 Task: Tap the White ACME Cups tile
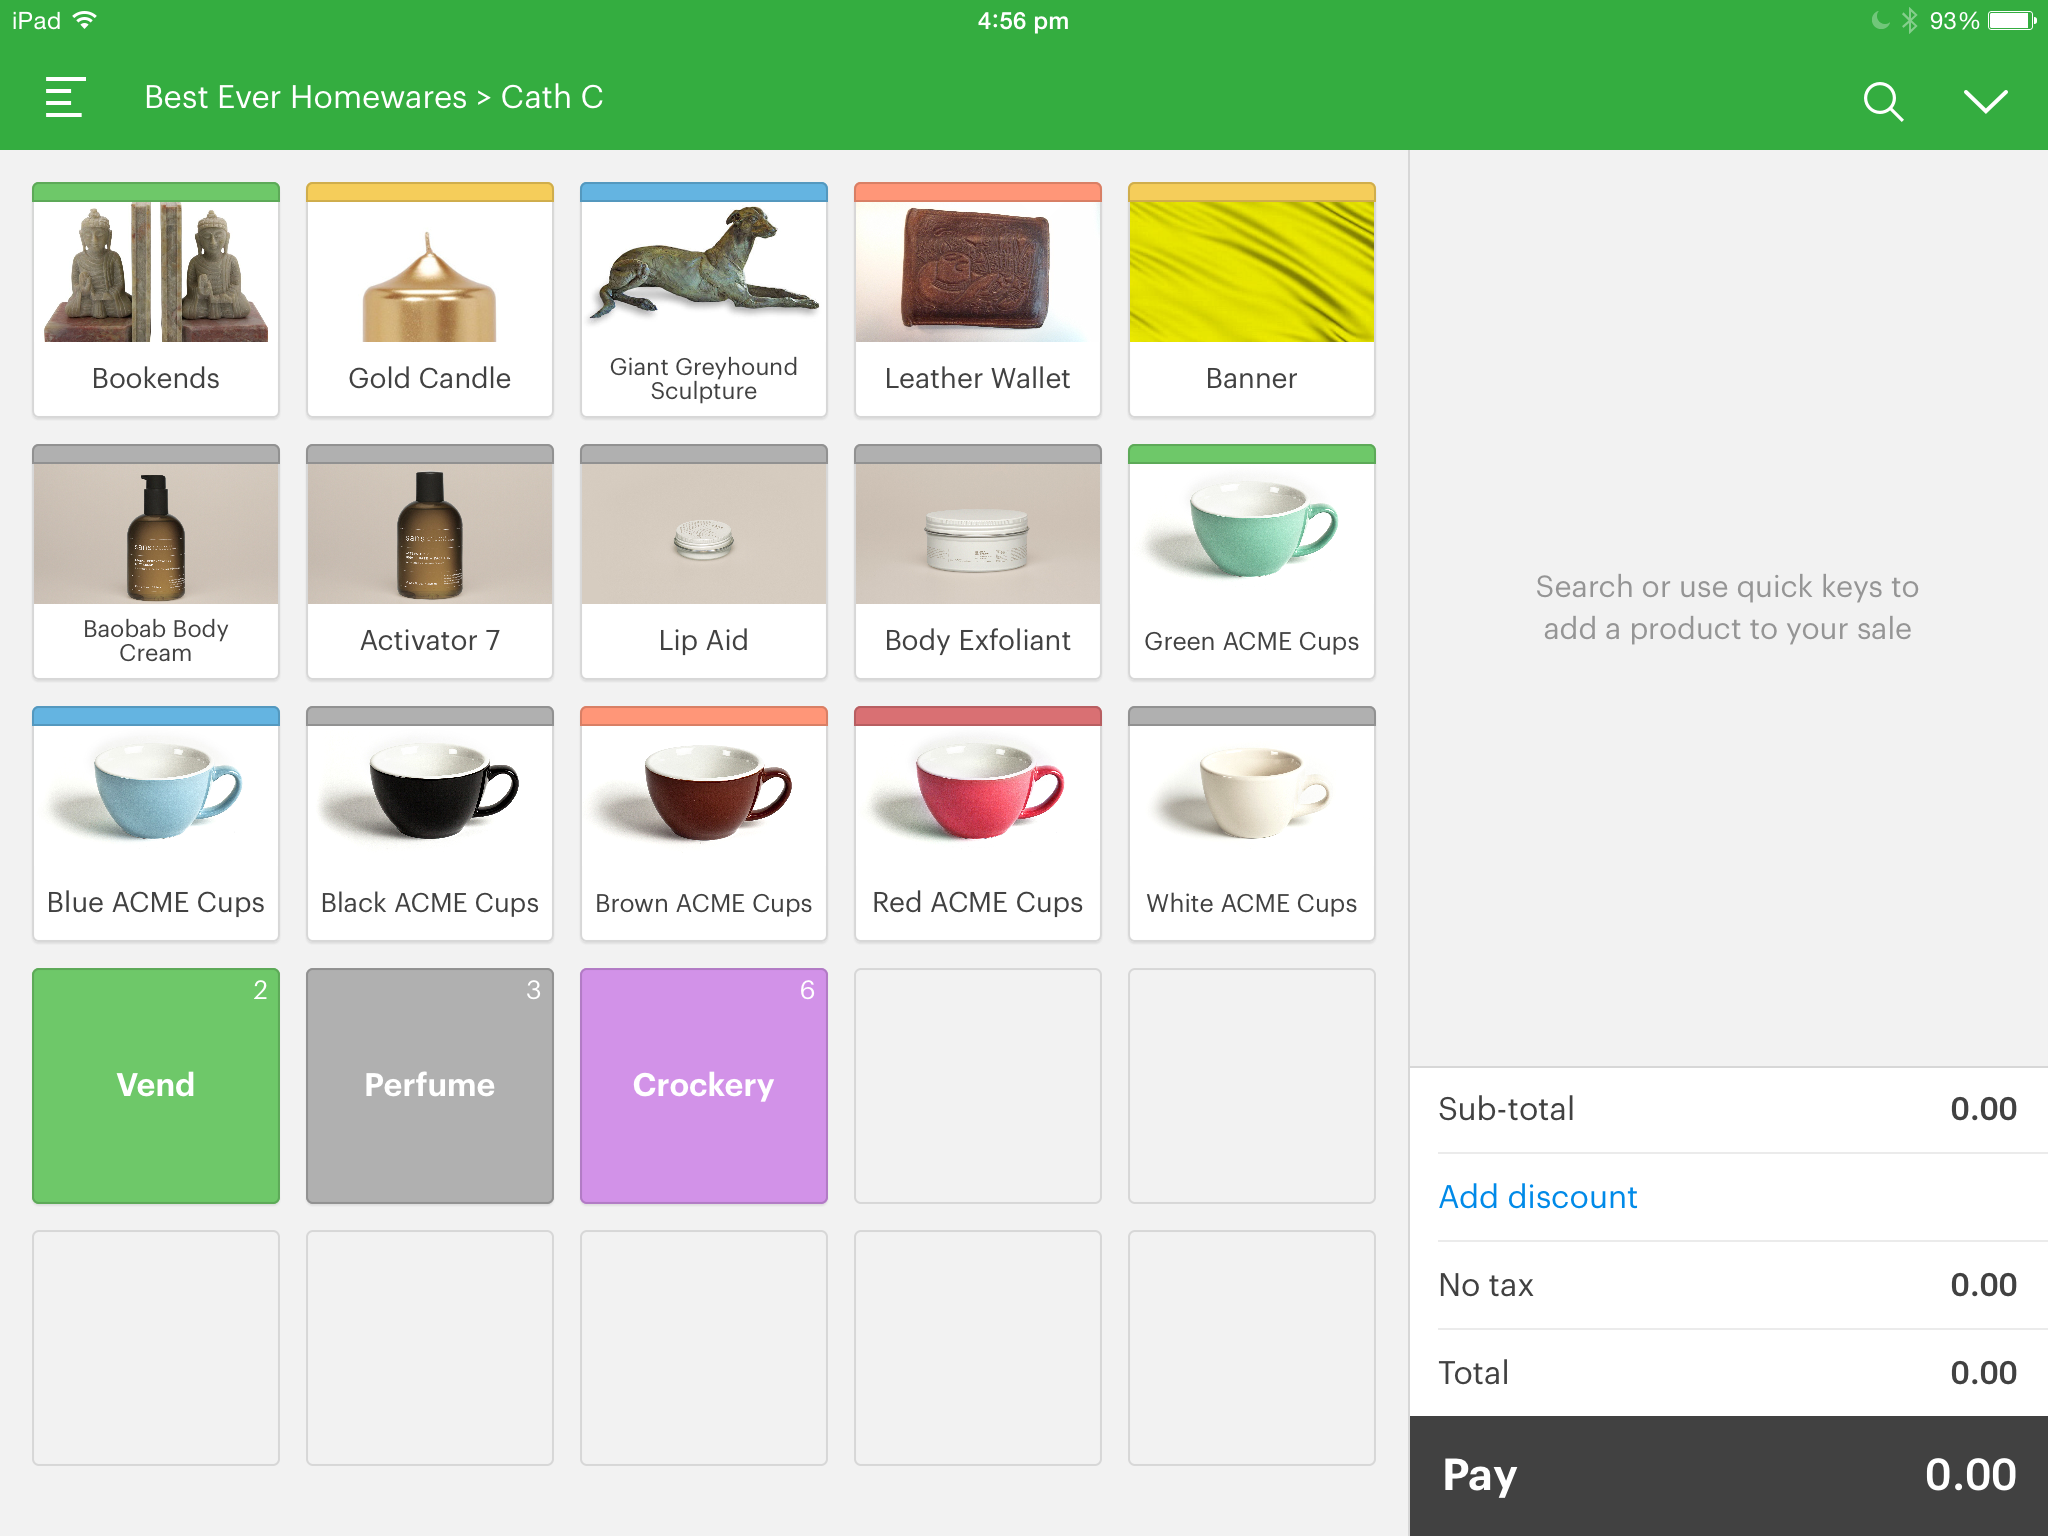[1251, 823]
